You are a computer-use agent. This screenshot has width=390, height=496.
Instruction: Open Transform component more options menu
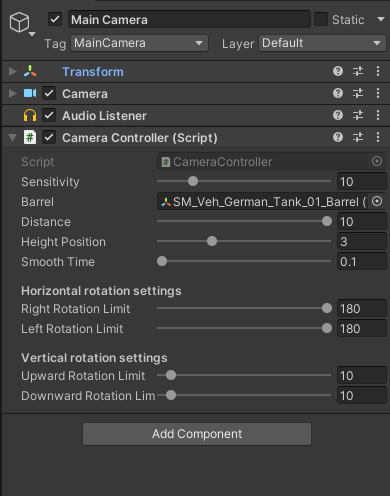tap(378, 71)
